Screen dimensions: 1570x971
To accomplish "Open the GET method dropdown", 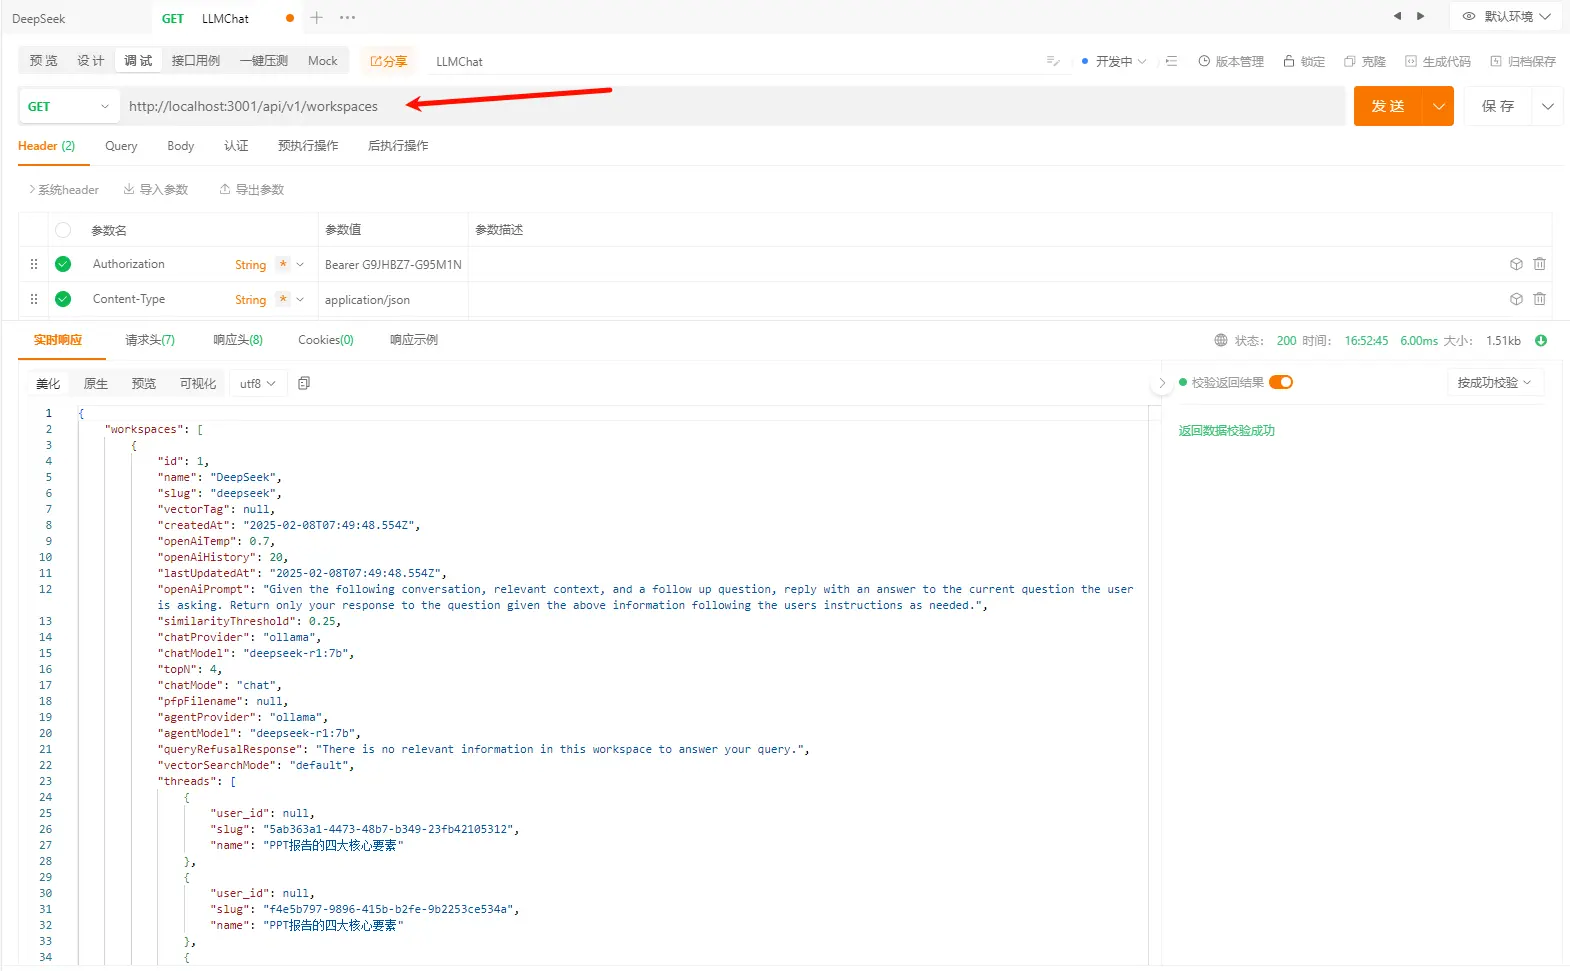I will coord(69,106).
